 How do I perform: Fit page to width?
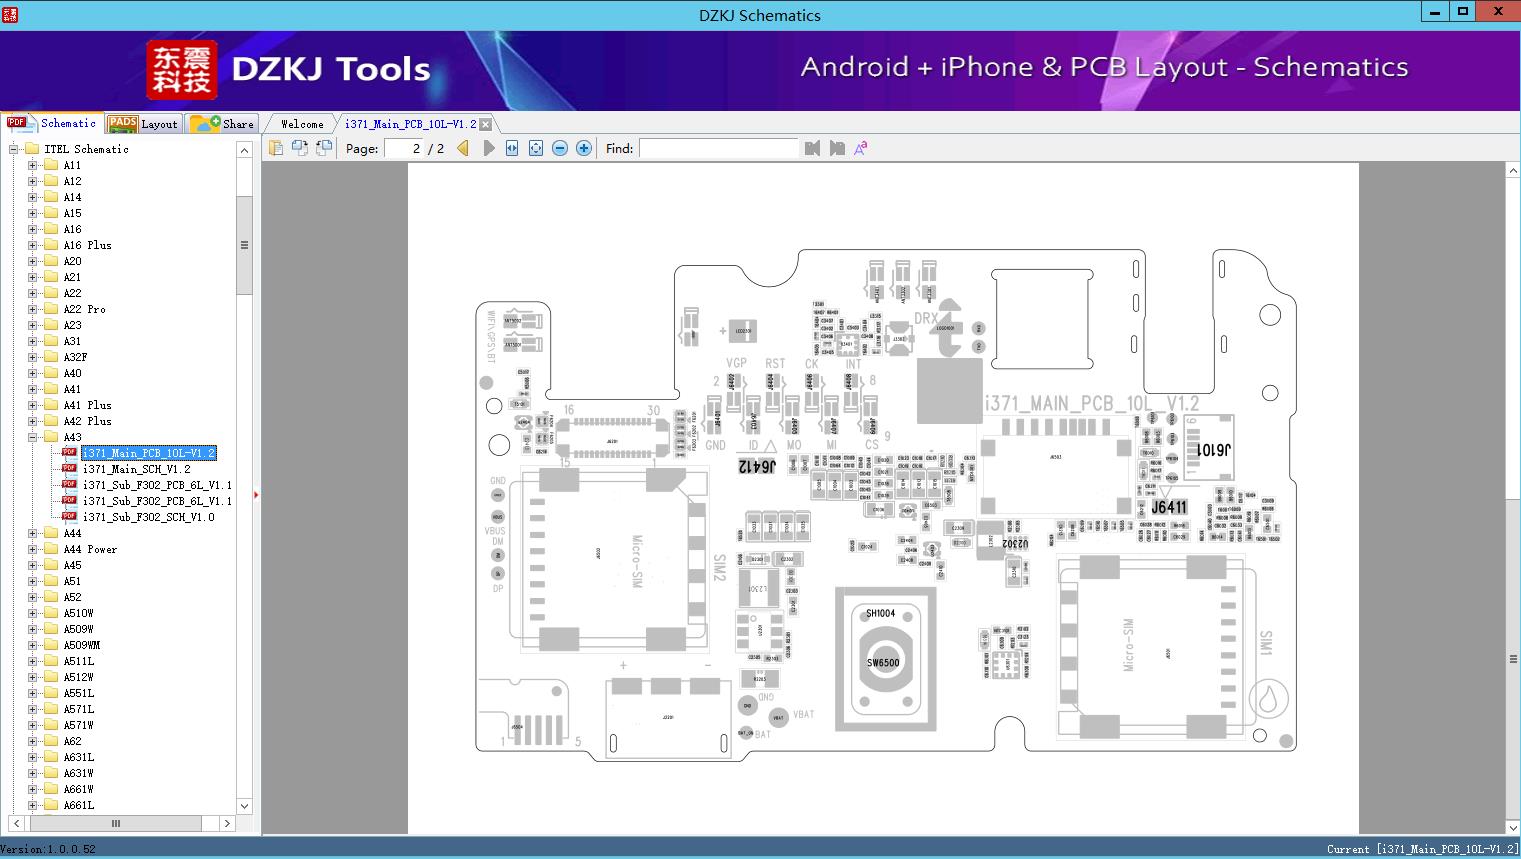point(512,148)
